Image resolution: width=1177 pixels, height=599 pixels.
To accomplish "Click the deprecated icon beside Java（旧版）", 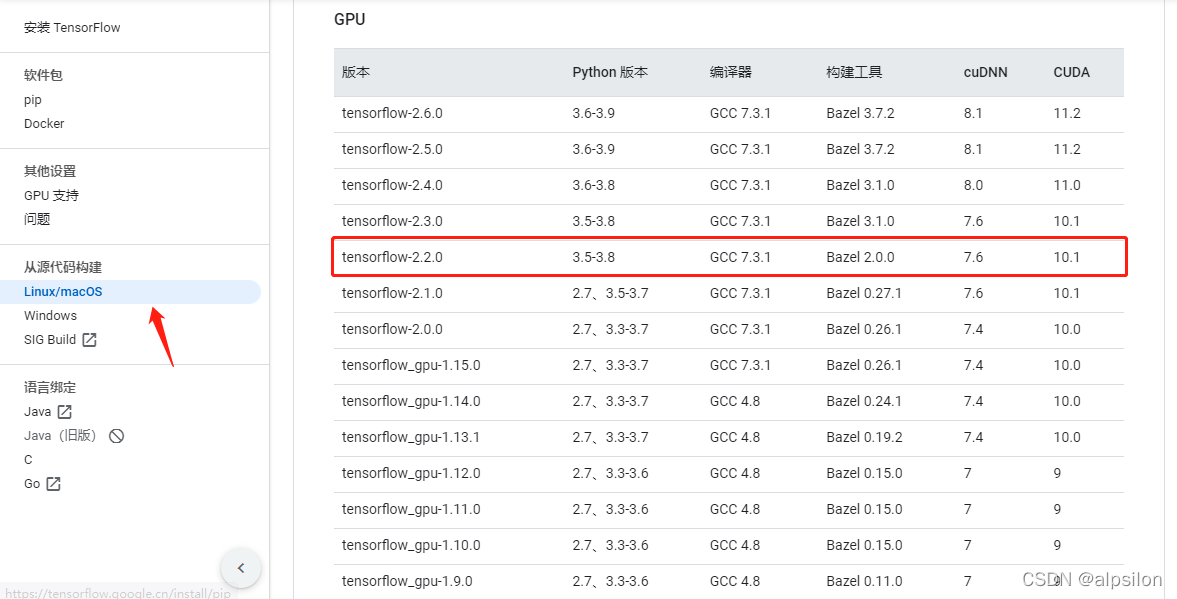I will coord(116,435).
